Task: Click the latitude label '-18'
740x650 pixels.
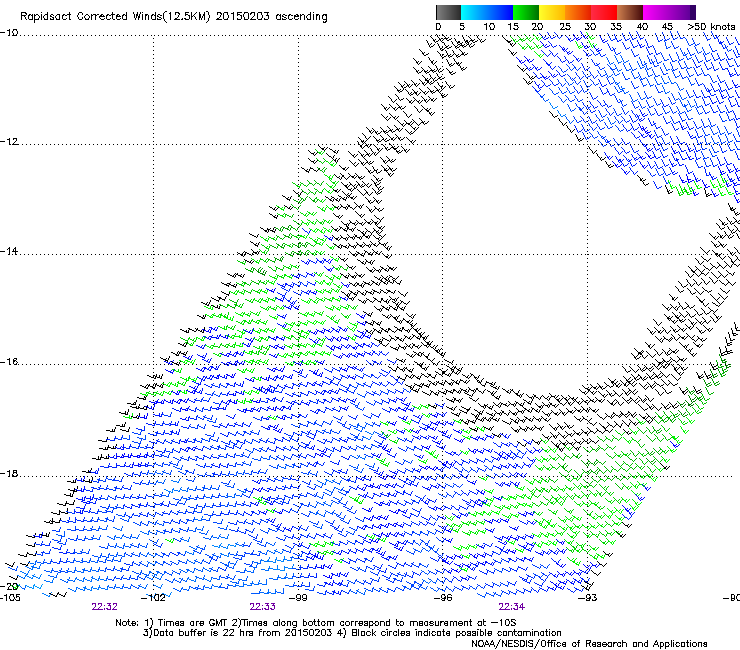Action: [9, 473]
